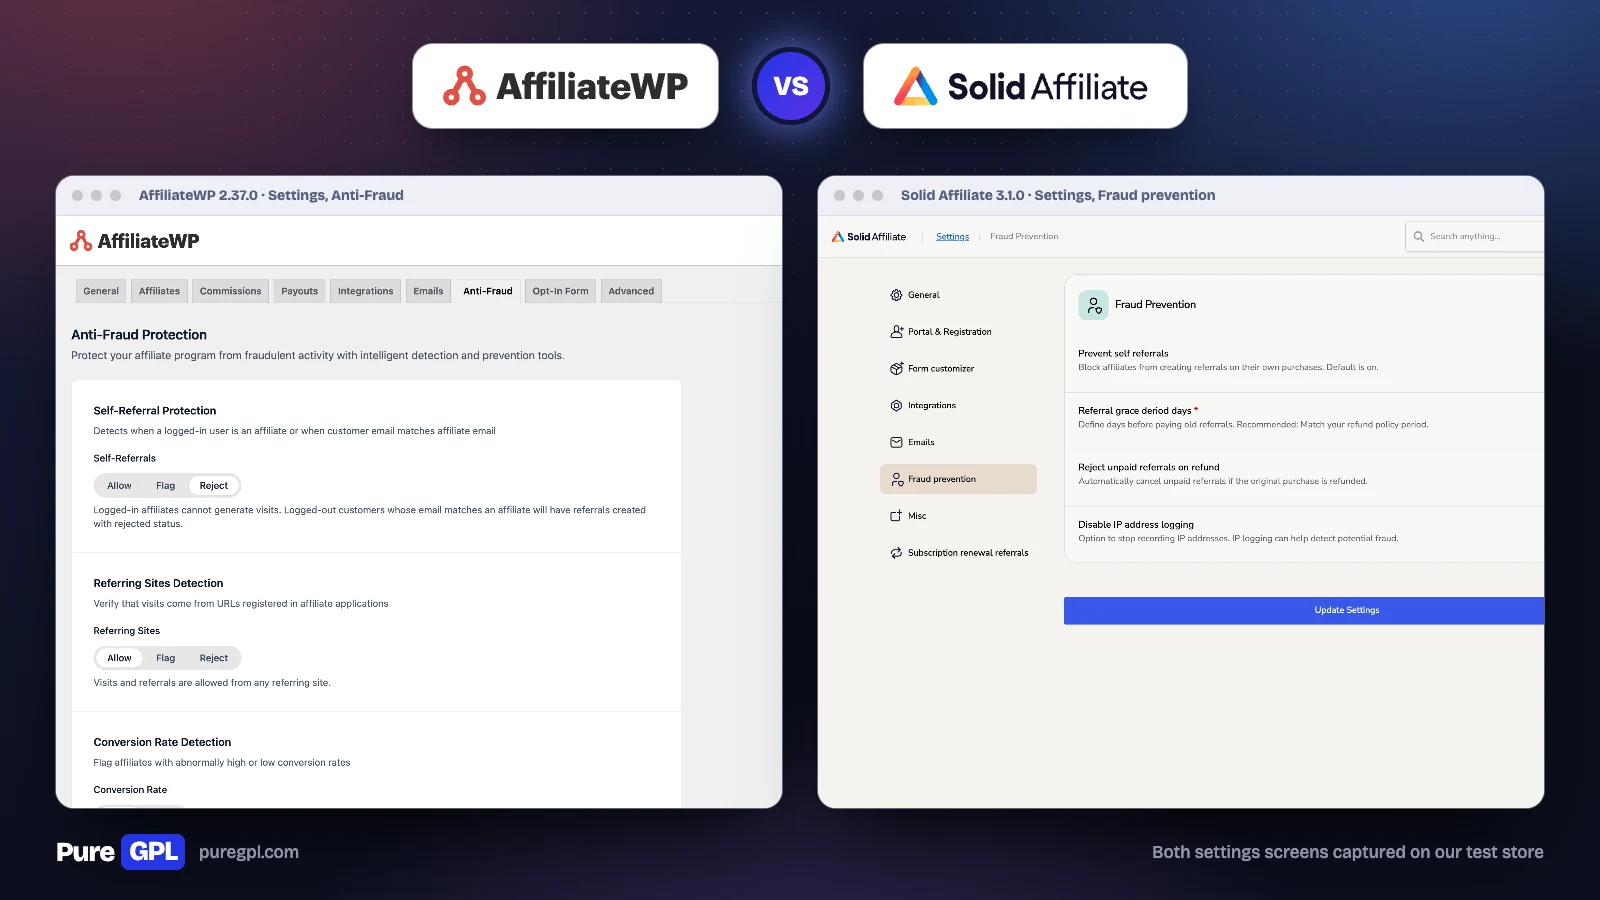Click the Update Settings button
The height and width of the screenshot is (900, 1600).
click(1304, 611)
